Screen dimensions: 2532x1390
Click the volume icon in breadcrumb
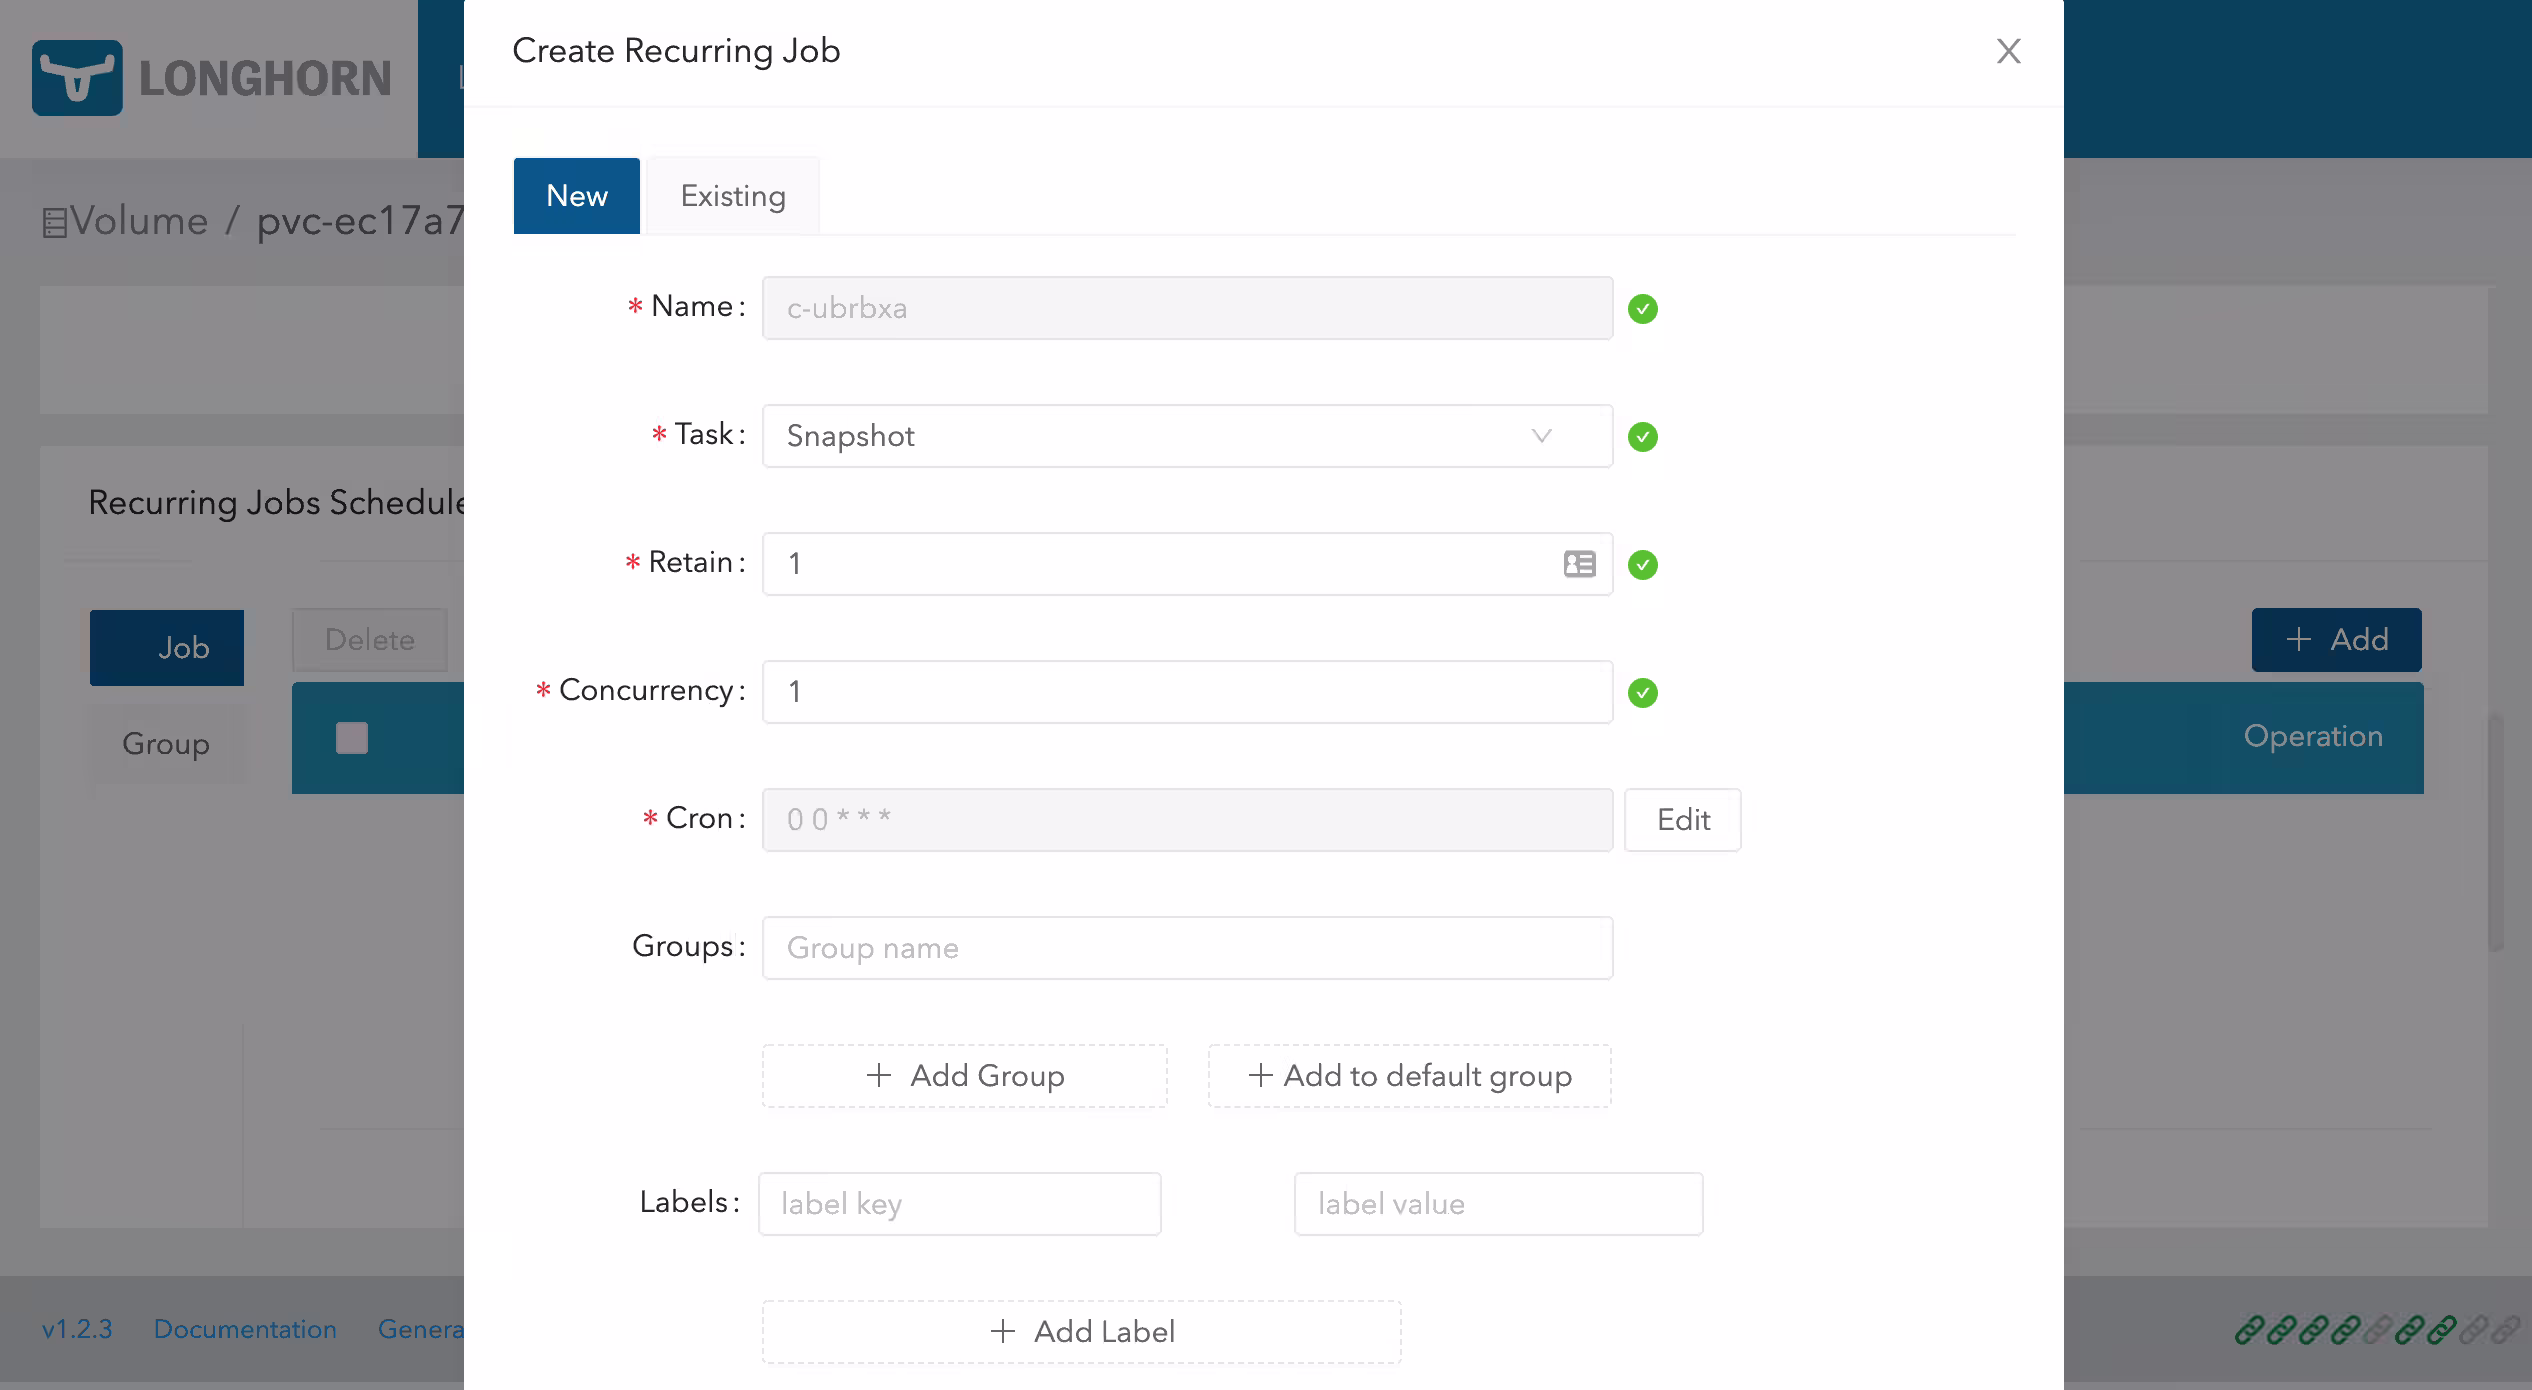(54, 222)
